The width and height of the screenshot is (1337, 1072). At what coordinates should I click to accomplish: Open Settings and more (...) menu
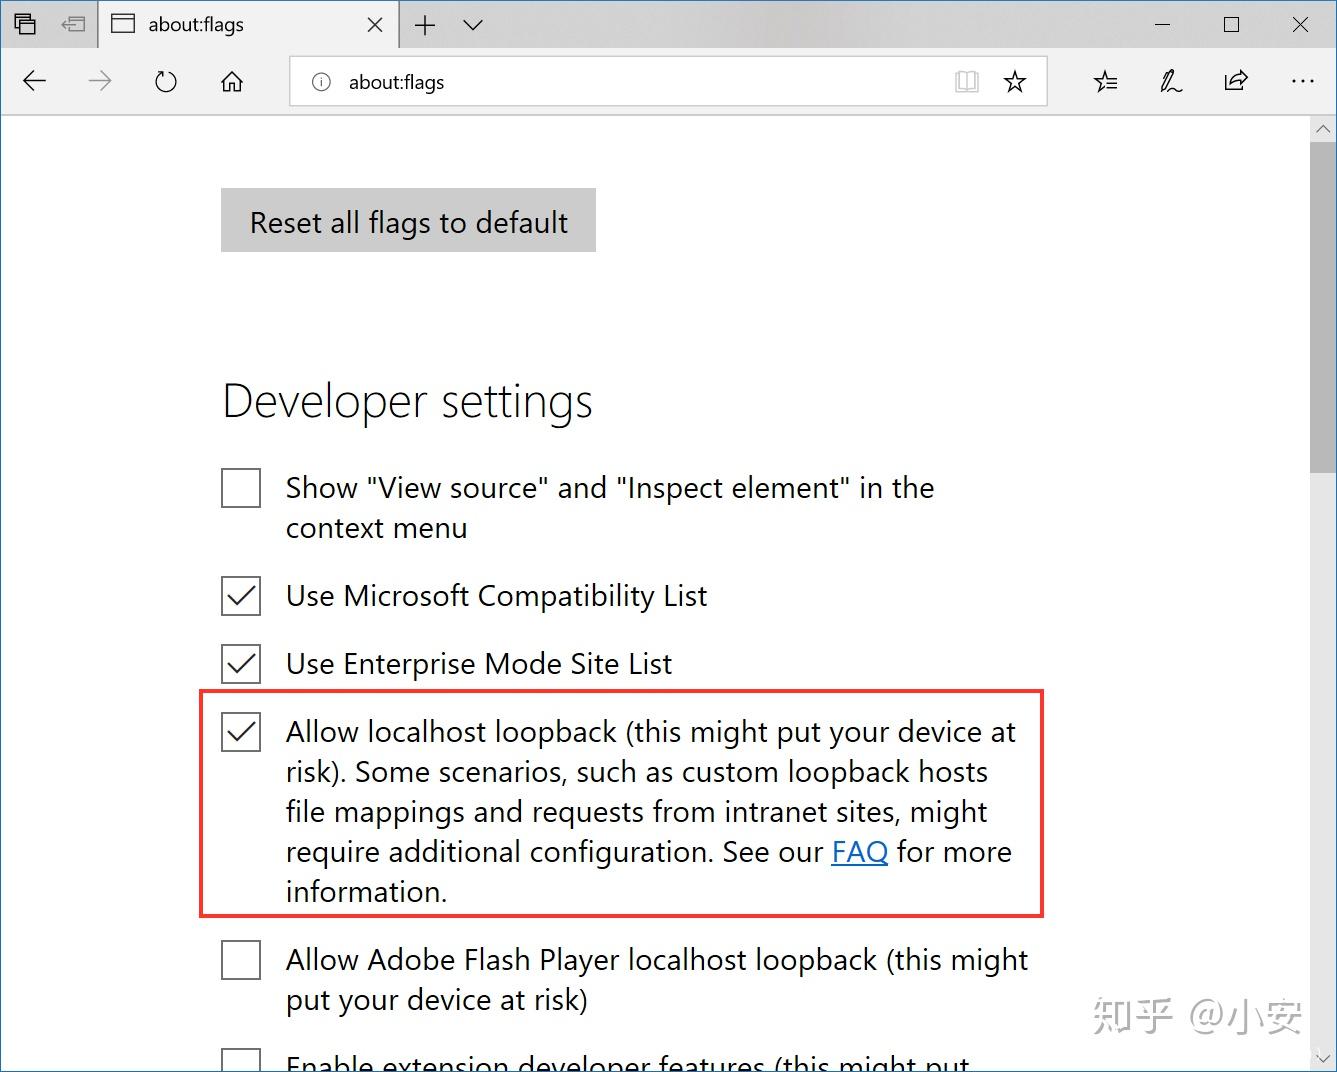click(x=1303, y=81)
